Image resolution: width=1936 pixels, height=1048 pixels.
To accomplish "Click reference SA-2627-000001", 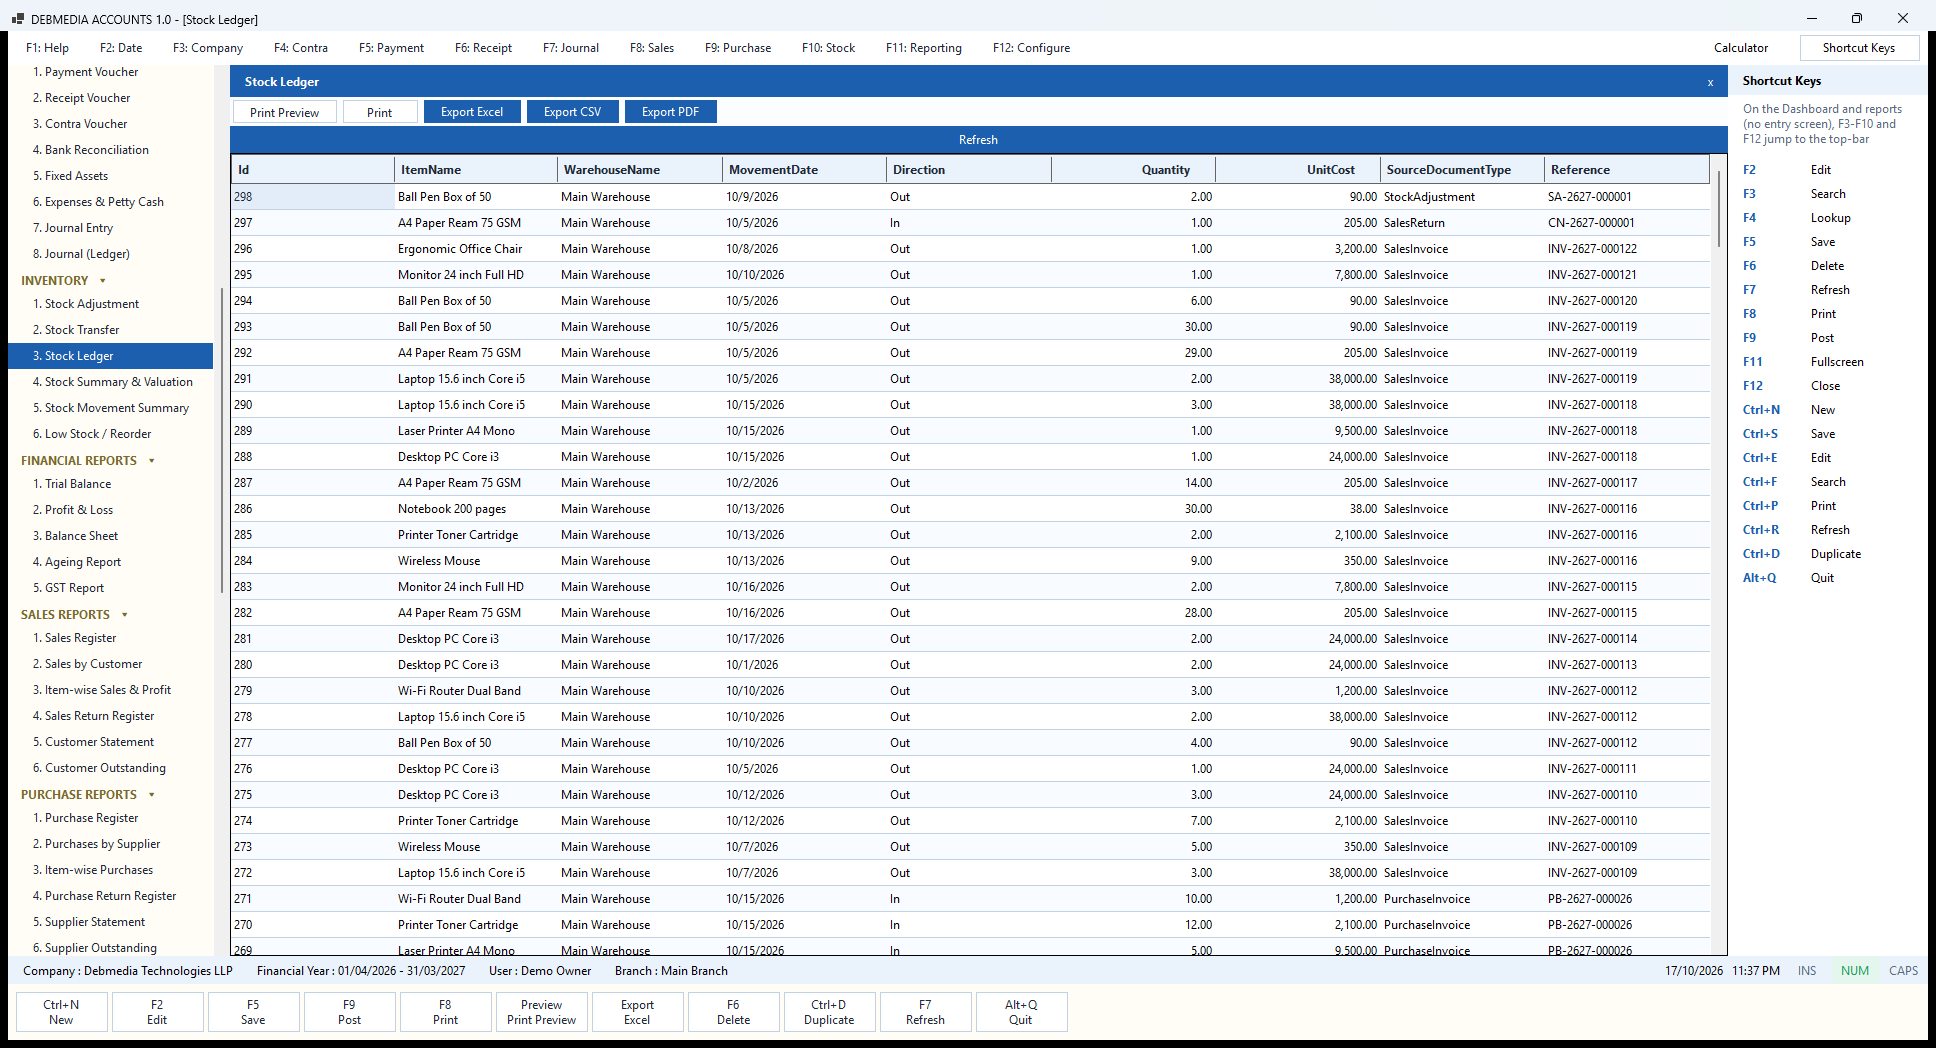I will click(x=1590, y=197).
